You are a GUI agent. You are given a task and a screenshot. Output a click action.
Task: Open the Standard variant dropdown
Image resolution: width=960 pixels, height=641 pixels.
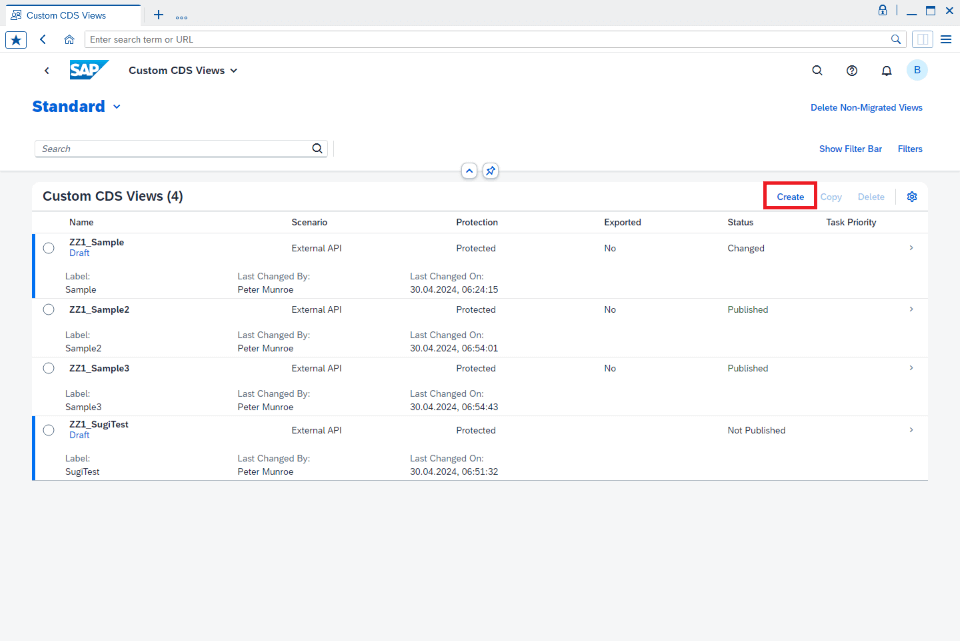117,107
